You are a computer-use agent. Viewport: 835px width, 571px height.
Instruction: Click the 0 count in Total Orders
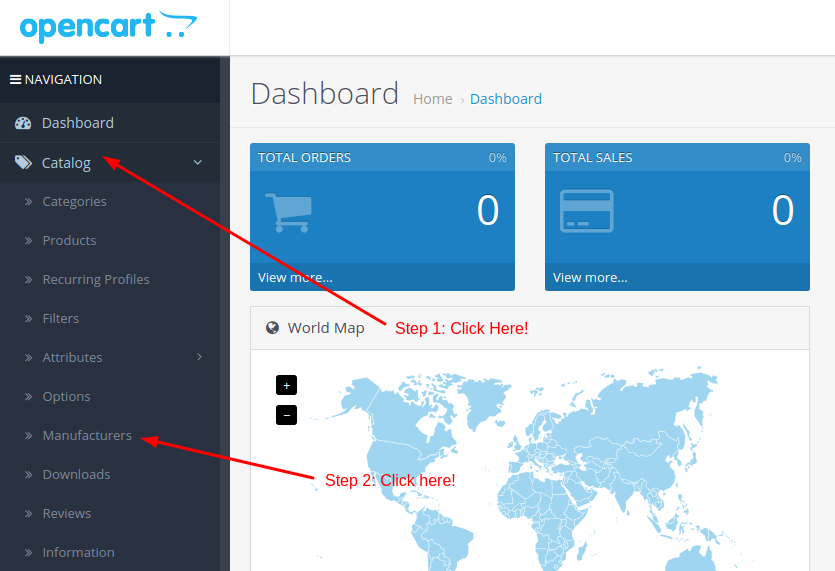pos(488,210)
